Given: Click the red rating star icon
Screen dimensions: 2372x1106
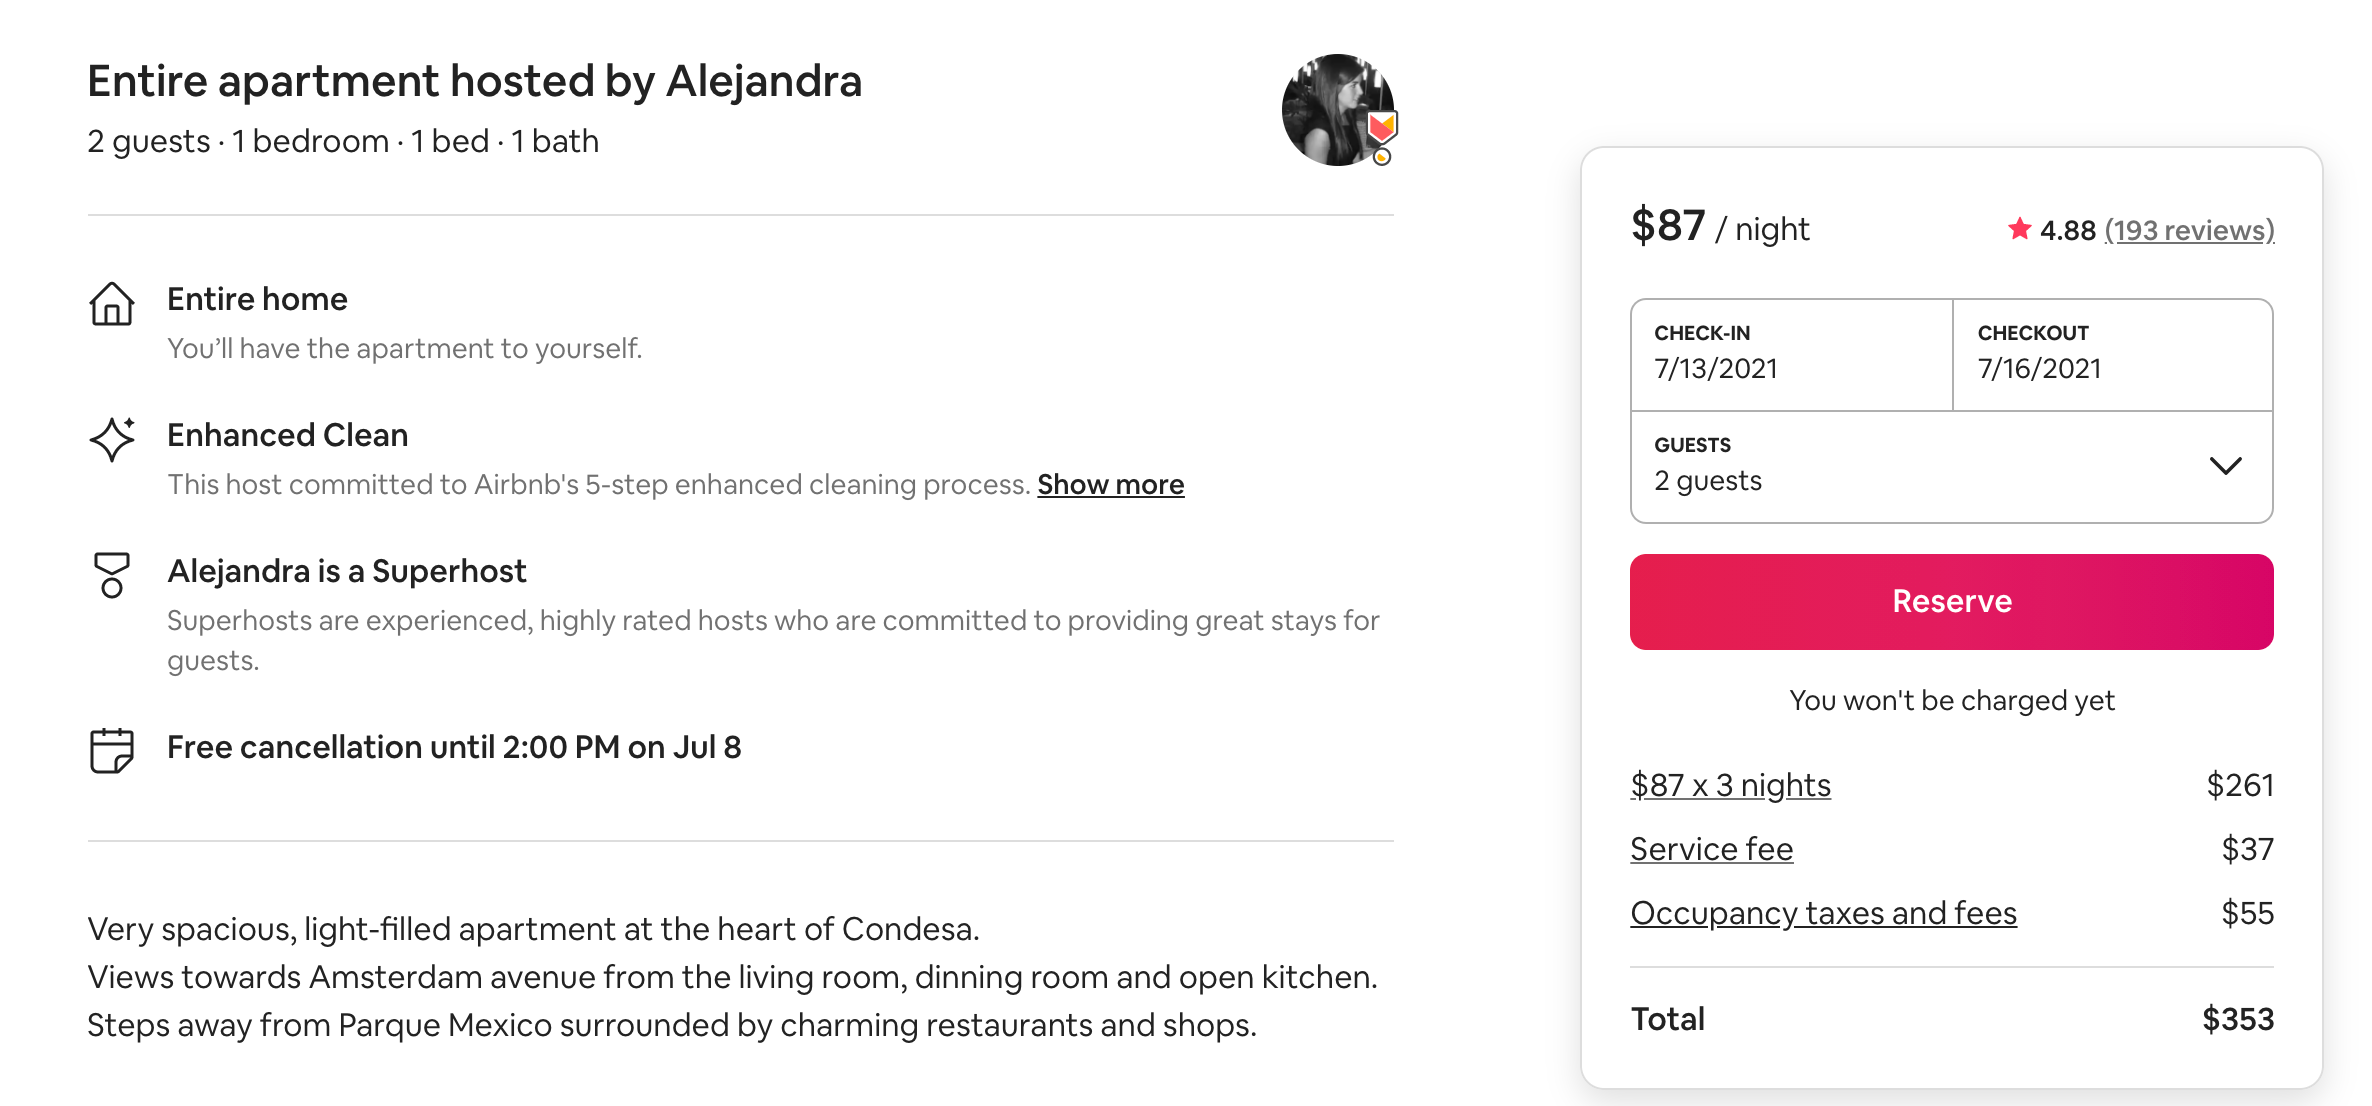Looking at the screenshot, I should coord(2019,229).
